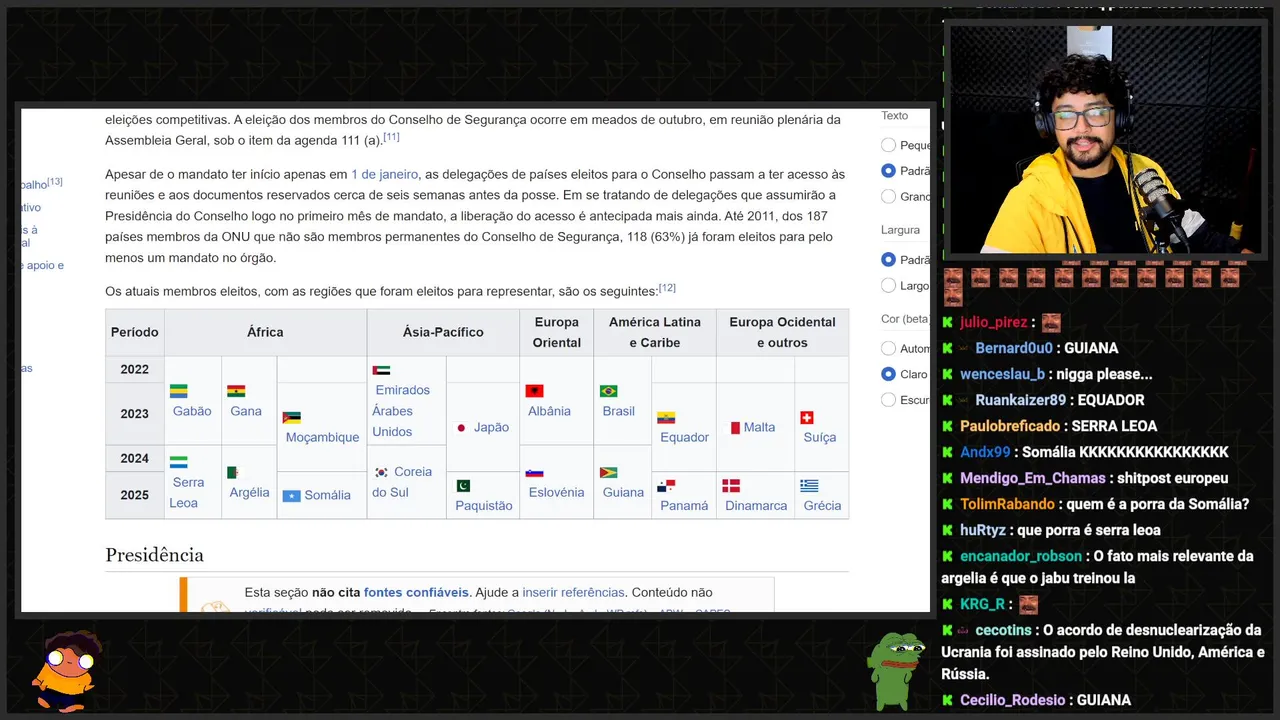
Task: Click the Moçambique flag icon
Action: click(x=292, y=417)
